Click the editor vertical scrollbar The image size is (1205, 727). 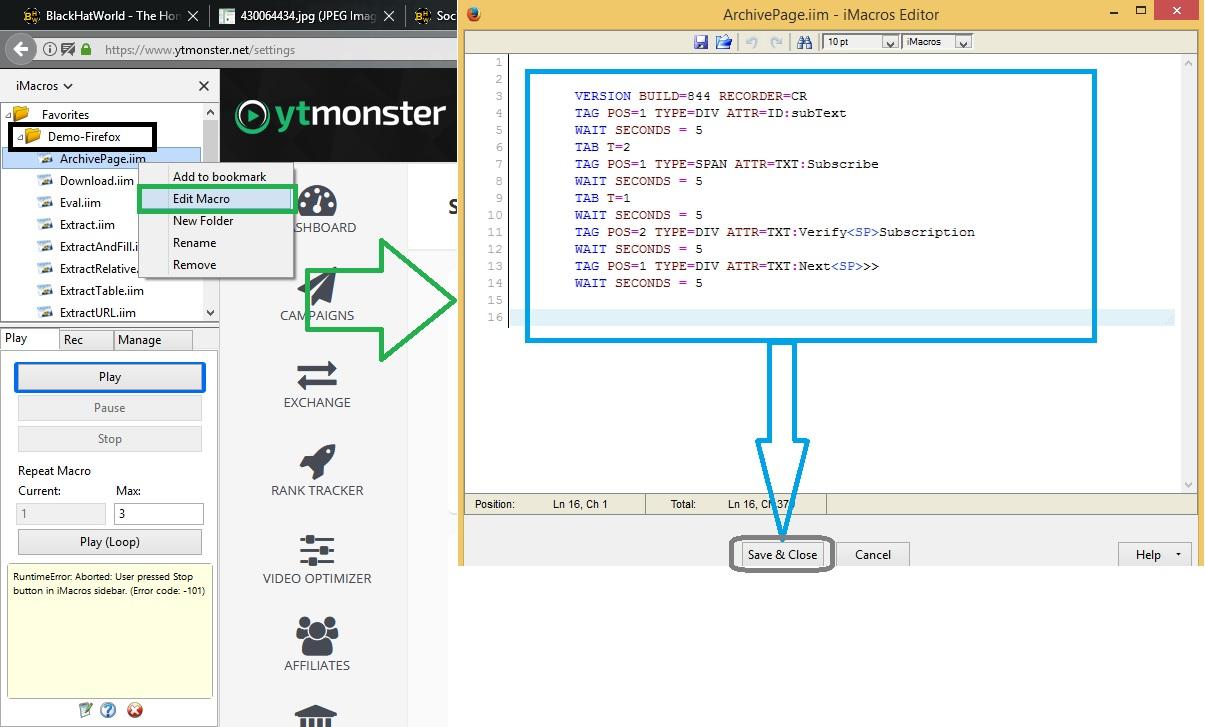(x=1188, y=272)
